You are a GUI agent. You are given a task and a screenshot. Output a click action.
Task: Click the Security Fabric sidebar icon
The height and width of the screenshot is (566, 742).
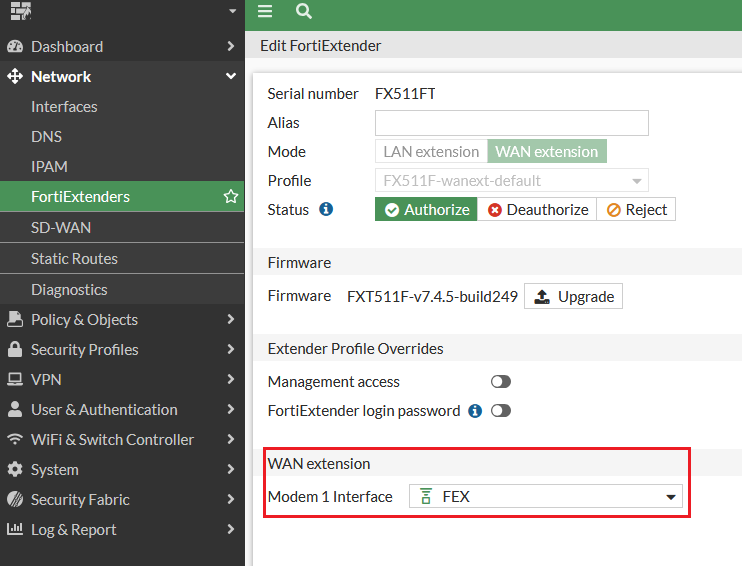[x=15, y=500]
